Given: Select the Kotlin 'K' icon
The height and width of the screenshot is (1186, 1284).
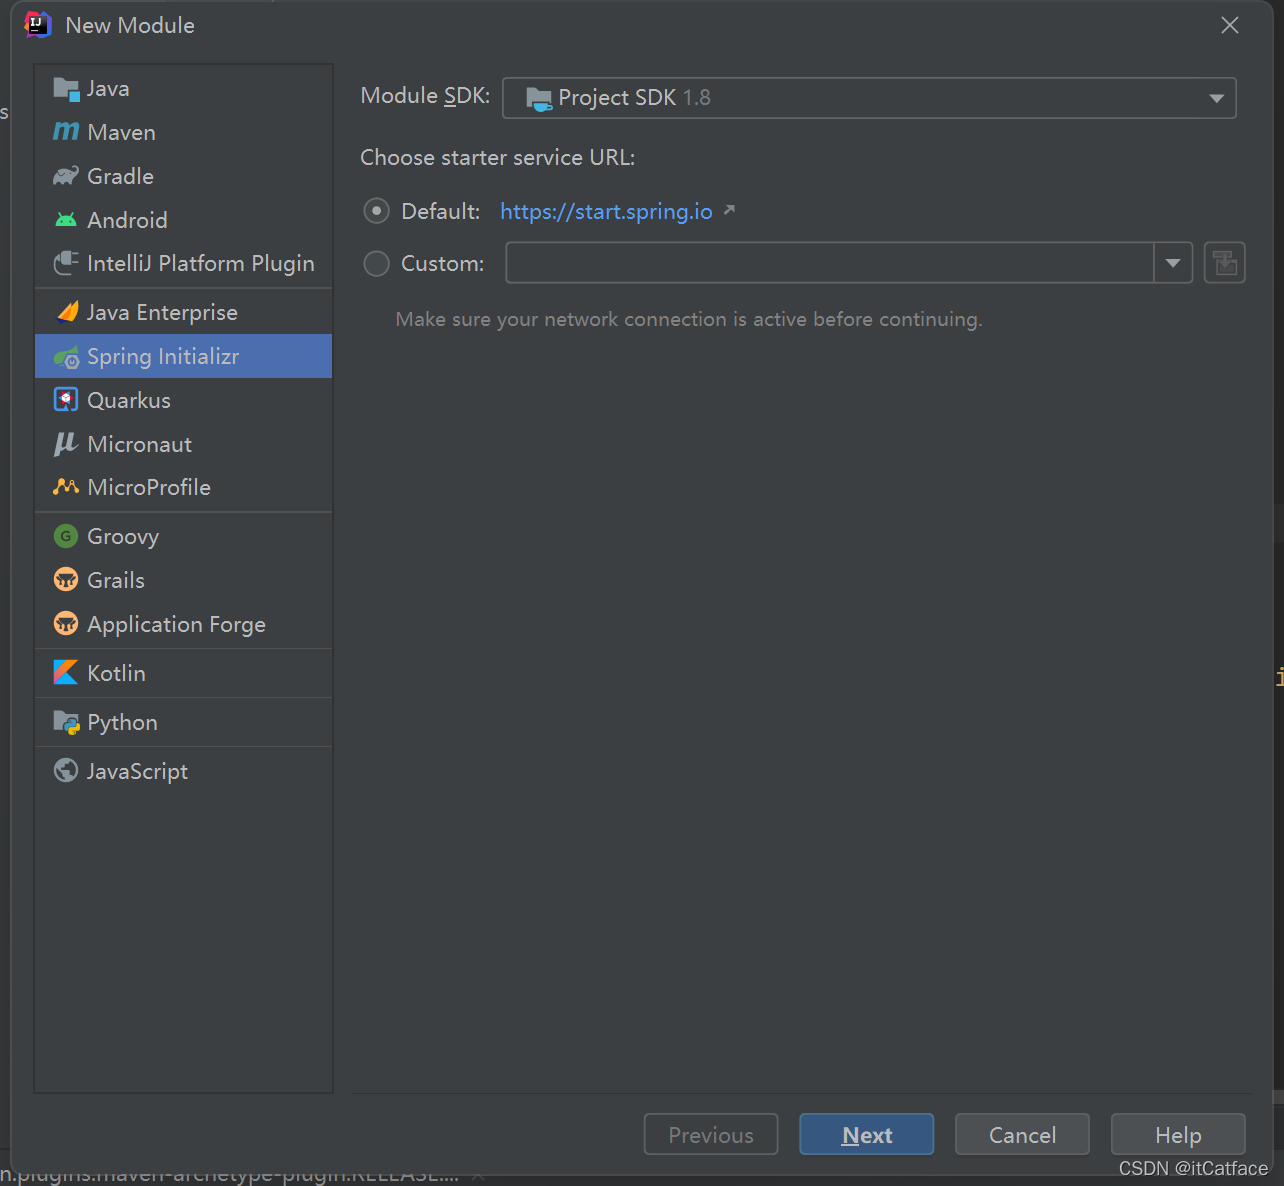Looking at the screenshot, I should [x=66, y=673].
